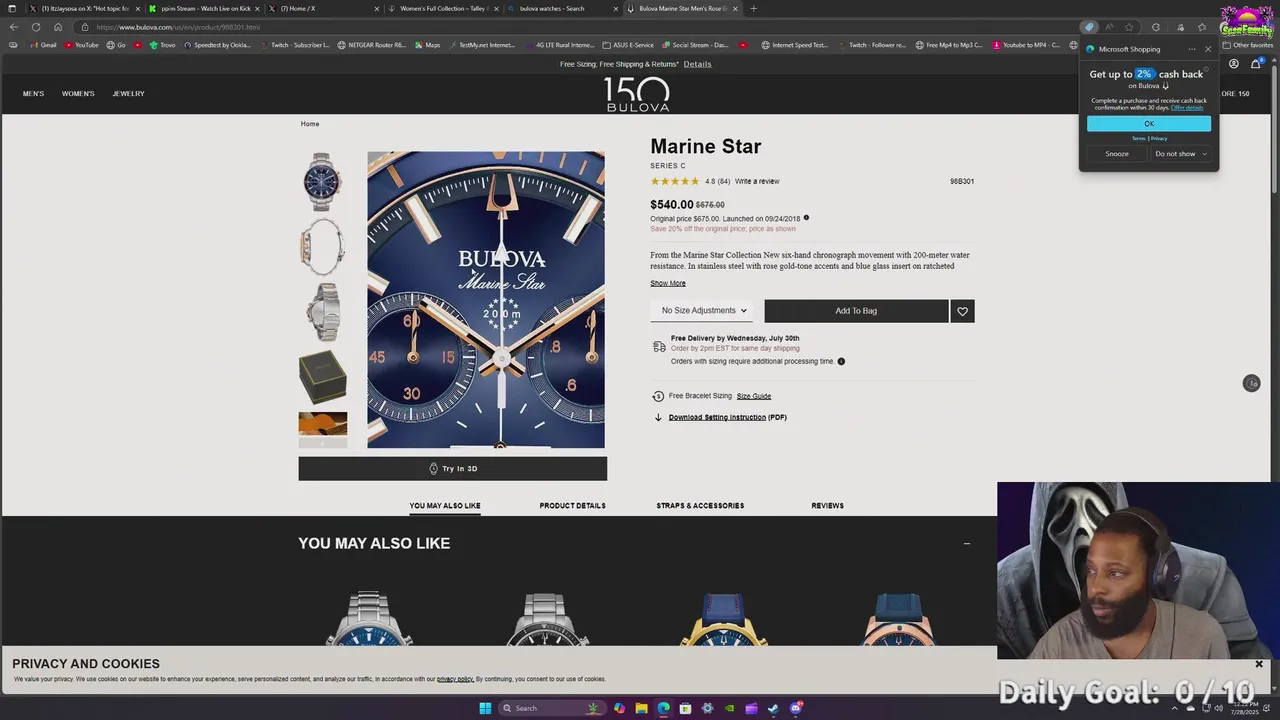This screenshot has height=720, width=1280.
Task: Click Snooze in shopping popup
Action: pyautogui.click(x=1117, y=154)
